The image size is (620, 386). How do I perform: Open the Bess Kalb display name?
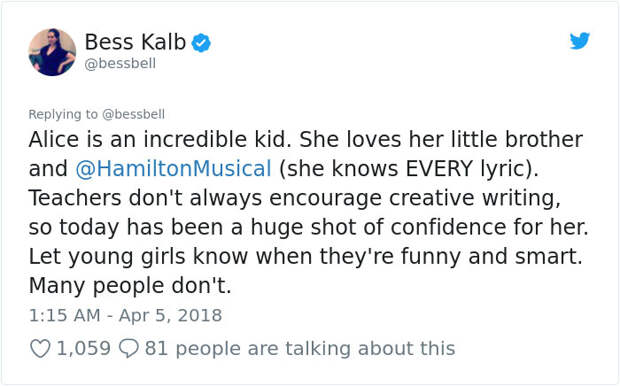coord(135,42)
